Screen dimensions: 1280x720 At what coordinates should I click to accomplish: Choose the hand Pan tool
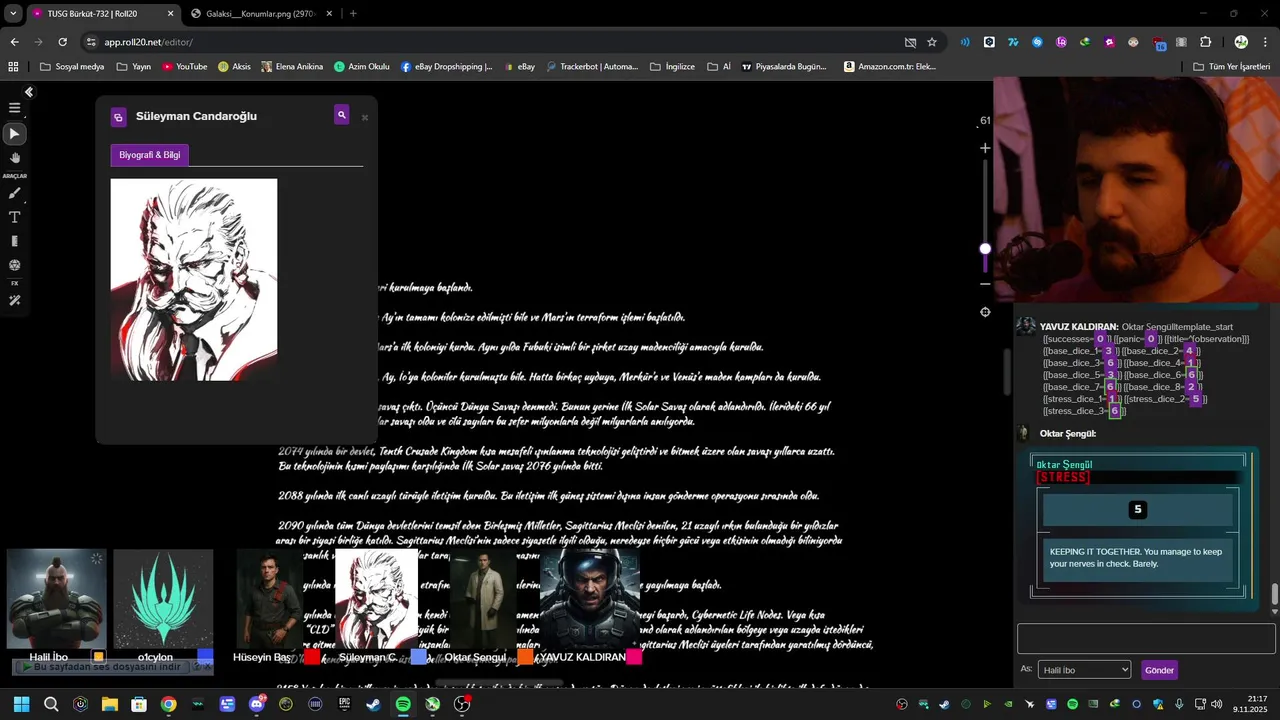[x=14, y=157]
